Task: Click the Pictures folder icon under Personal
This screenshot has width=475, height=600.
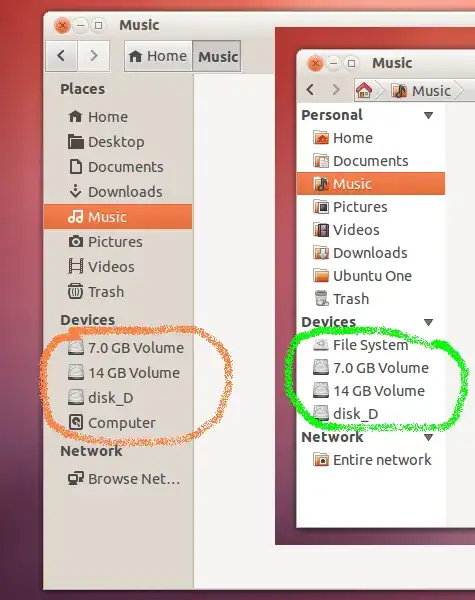Action: tap(321, 207)
